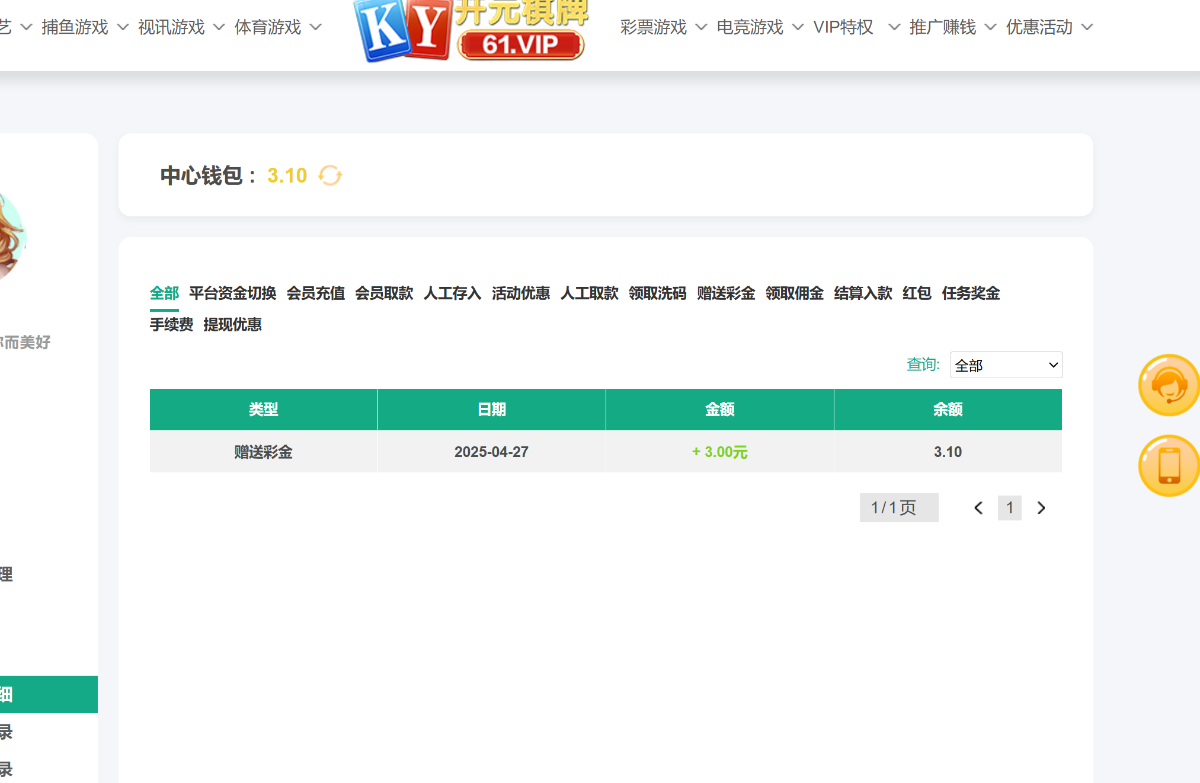Expand the 体育游戏 navigation menu

(x=278, y=28)
